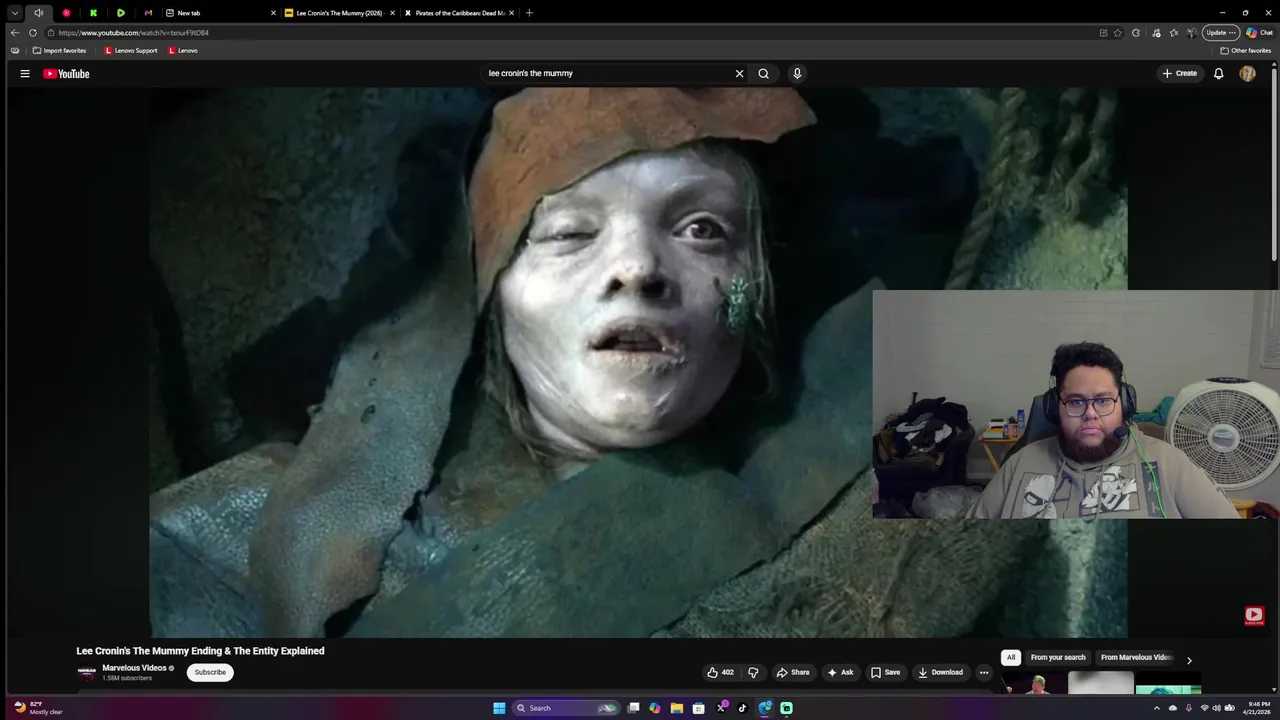Viewport: 1280px width, 720px height.
Task: Open browser Update settings menu
Action: 1221,32
